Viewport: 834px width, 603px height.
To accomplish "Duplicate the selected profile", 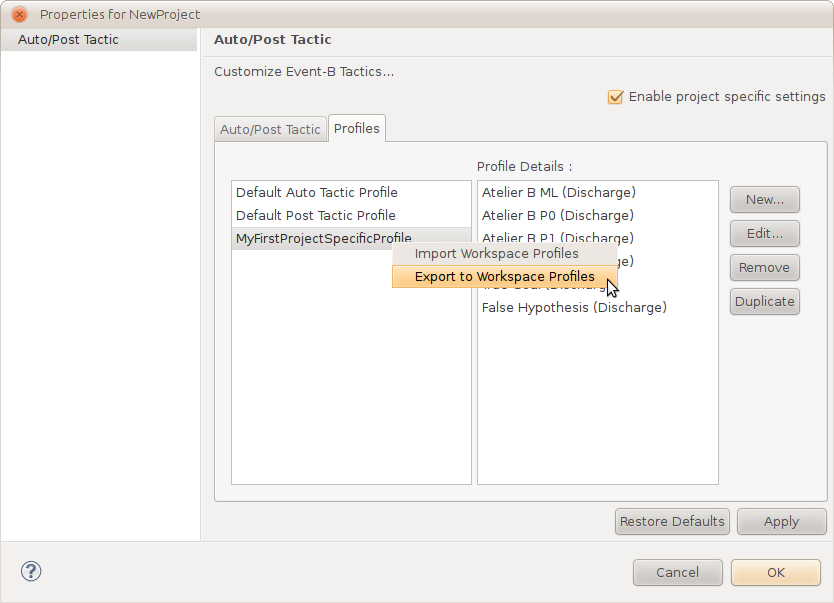I will point(764,301).
